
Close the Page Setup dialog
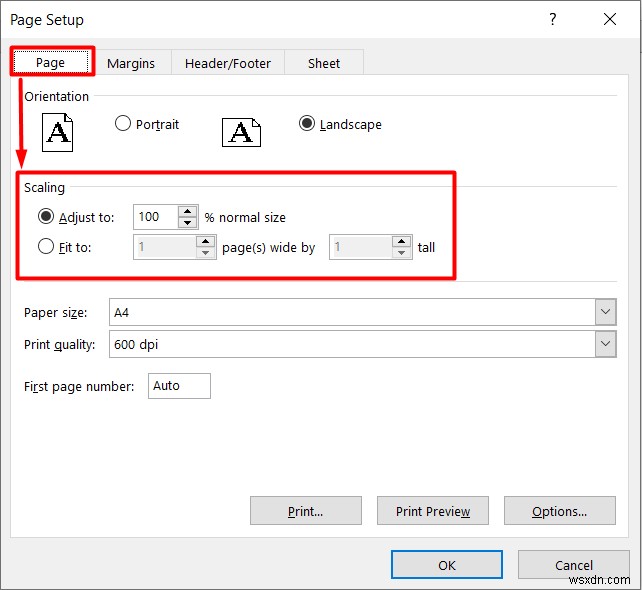pyautogui.click(x=610, y=19)
